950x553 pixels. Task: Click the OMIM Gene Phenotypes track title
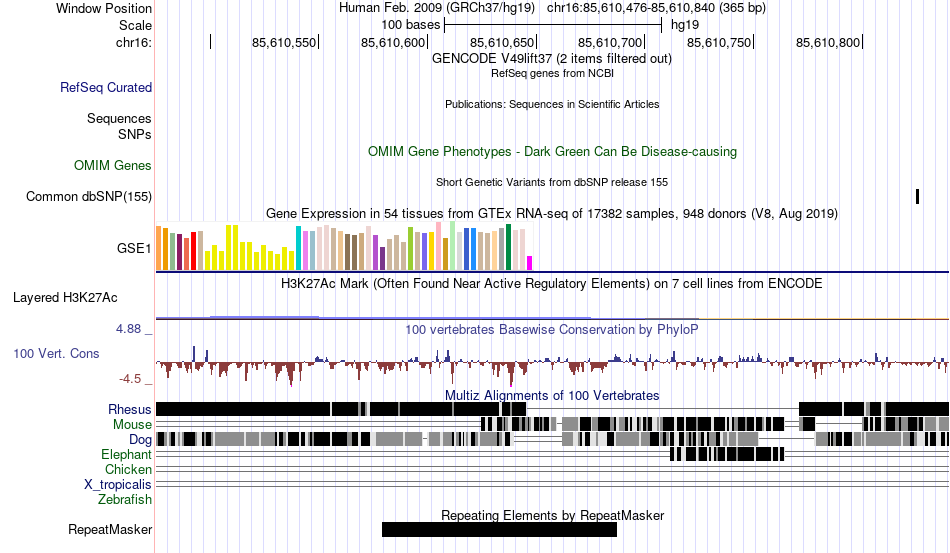[552, 151]
